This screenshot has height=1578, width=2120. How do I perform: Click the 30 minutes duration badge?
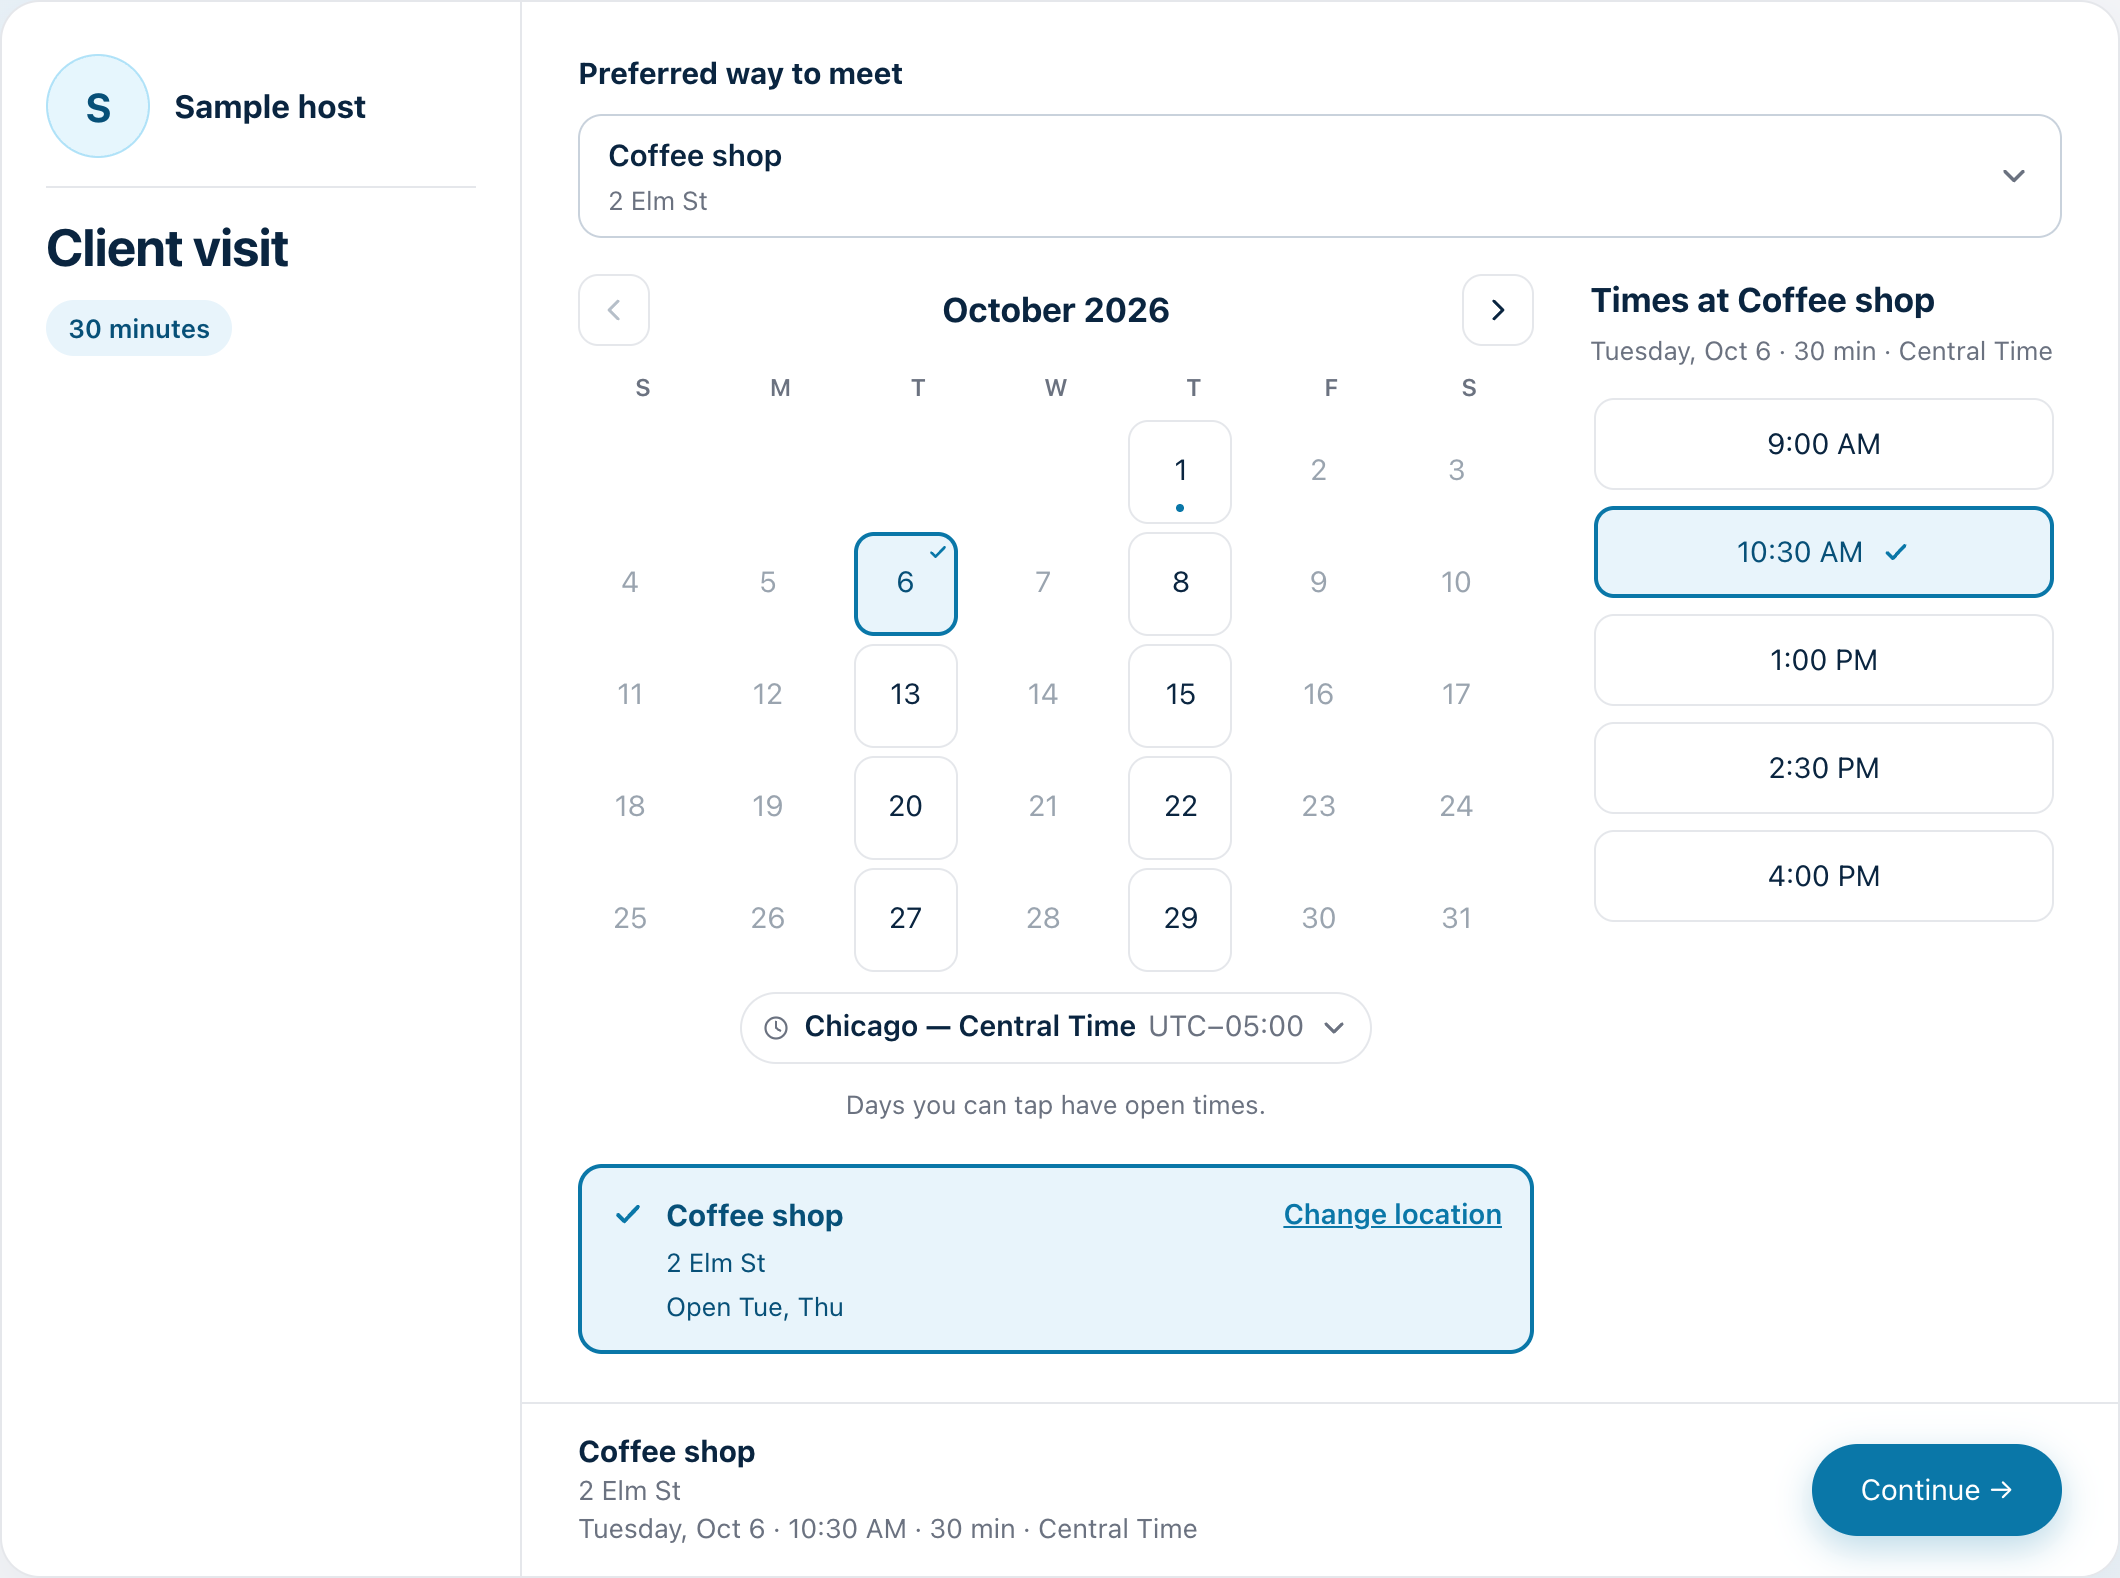click(139, 329)
